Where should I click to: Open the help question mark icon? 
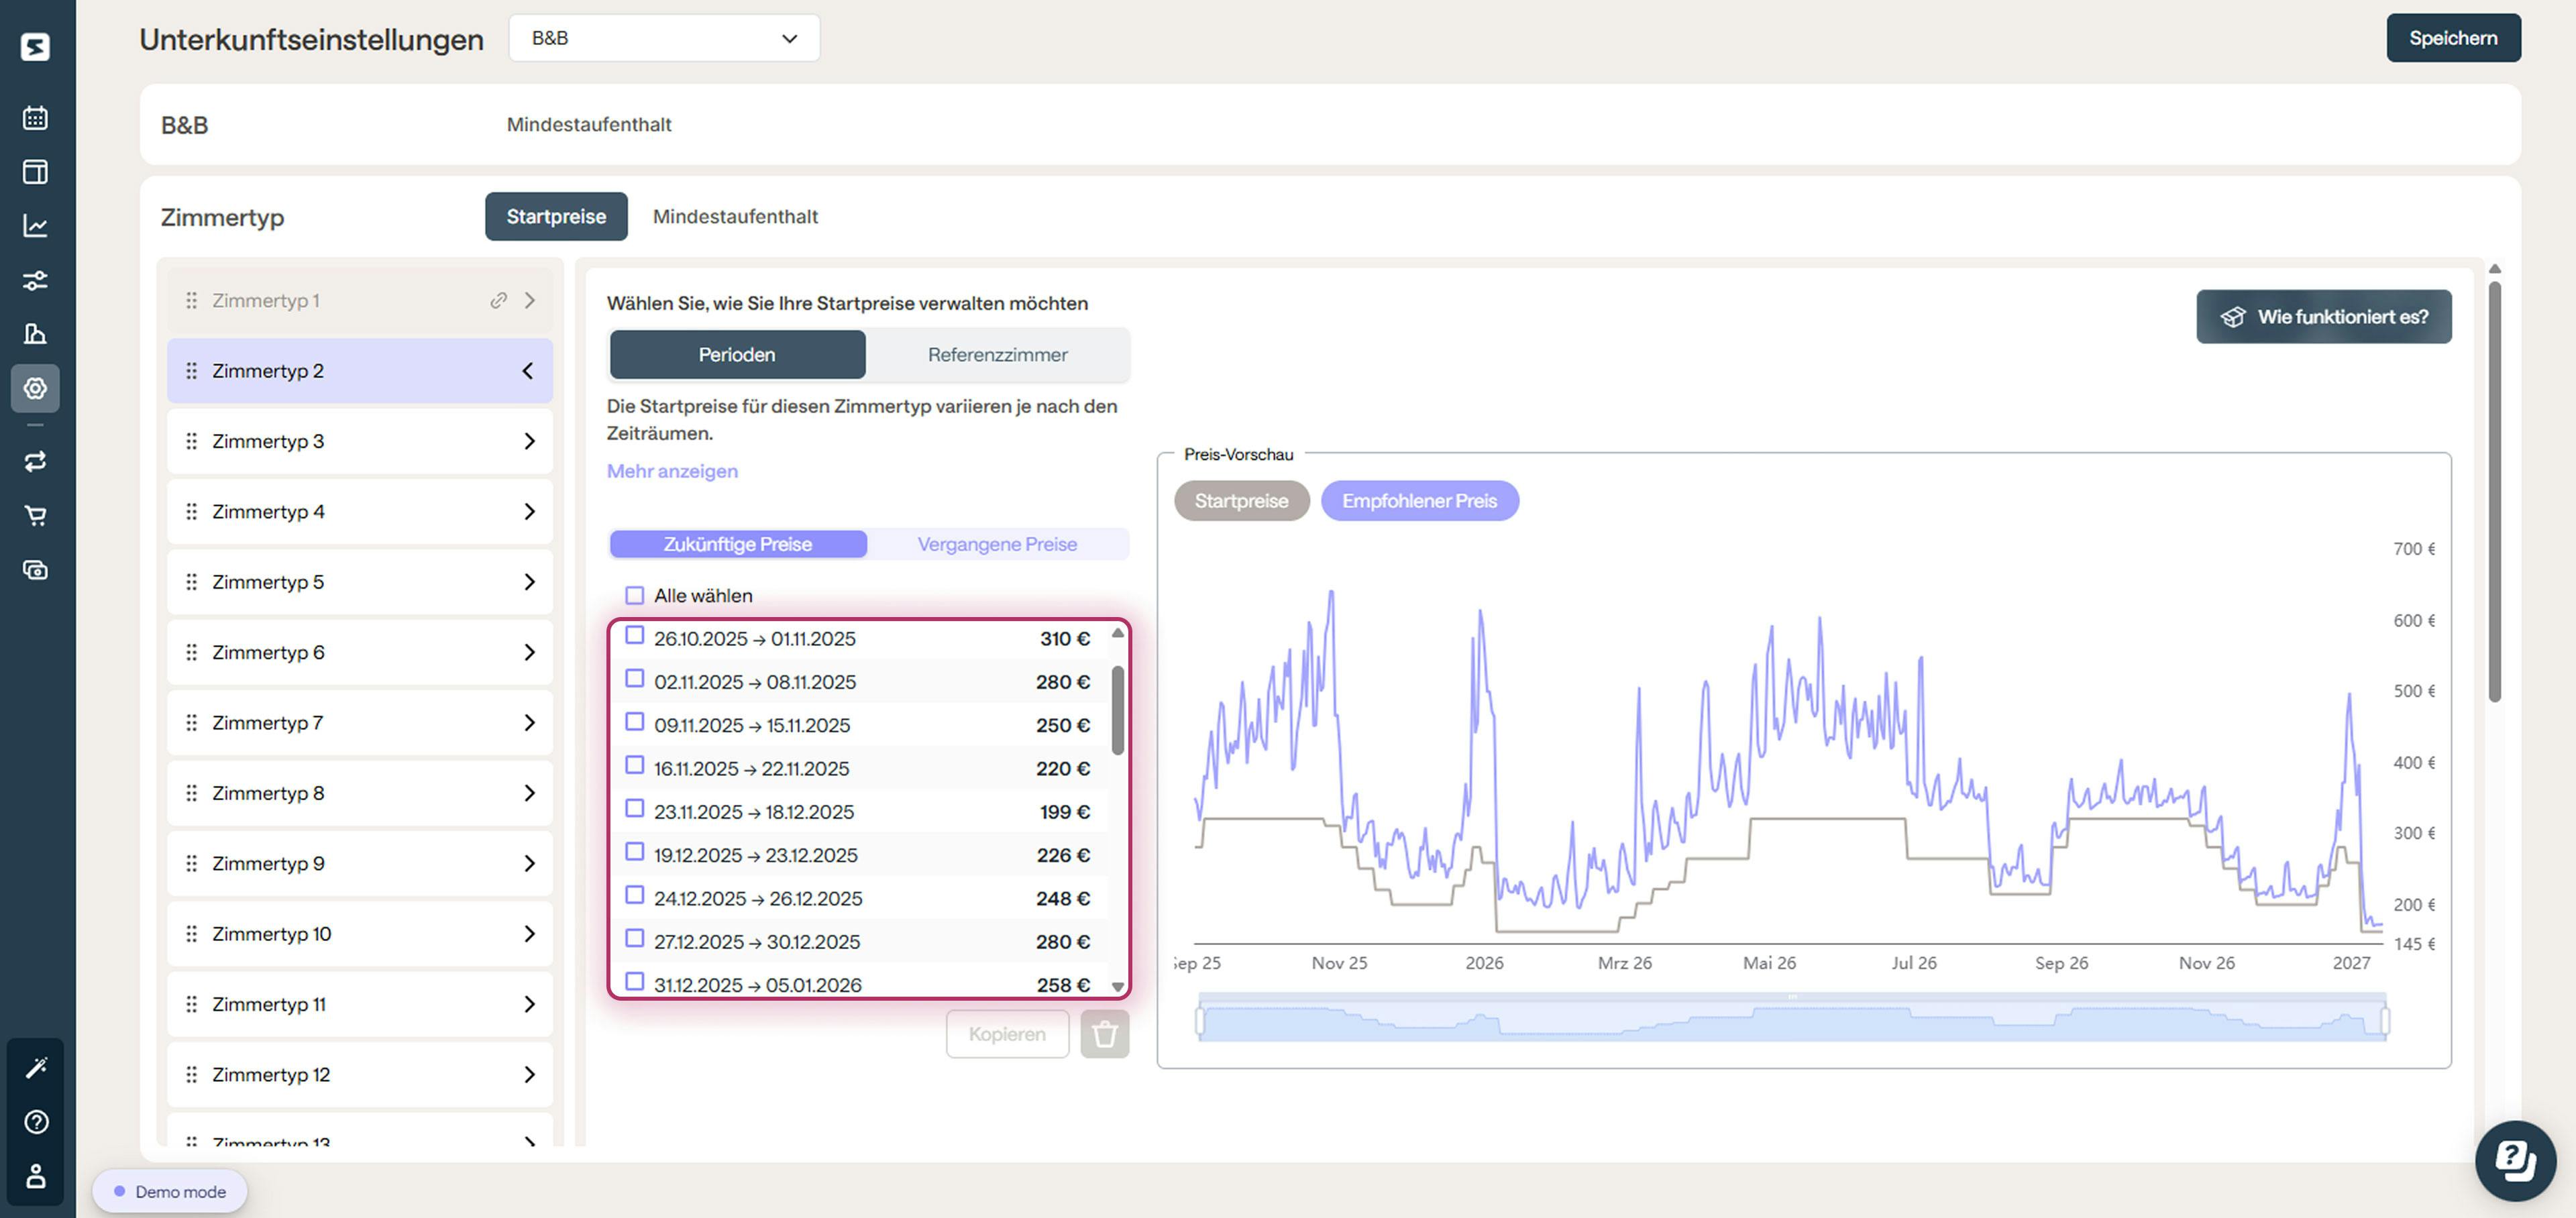pos(35,1121)
